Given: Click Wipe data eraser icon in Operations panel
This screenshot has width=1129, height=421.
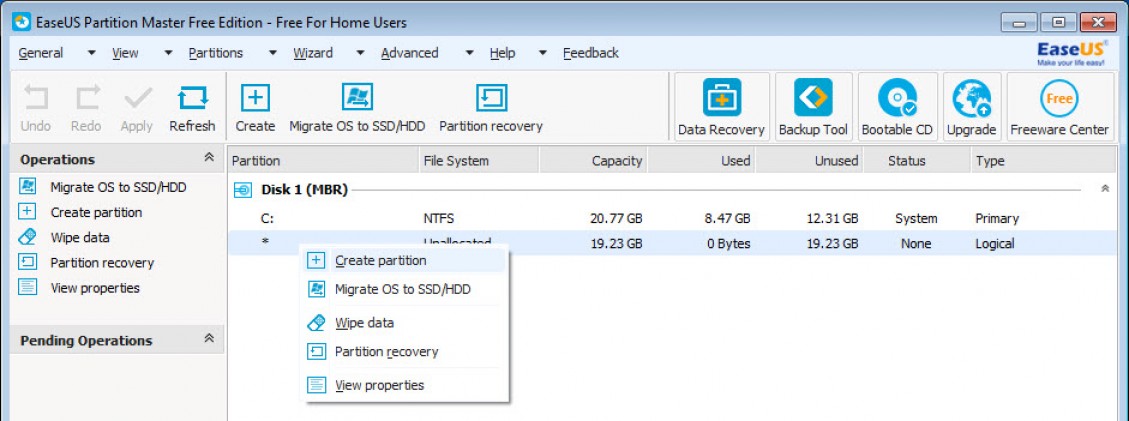Looking at the screenshot, I should coord(27,237).
